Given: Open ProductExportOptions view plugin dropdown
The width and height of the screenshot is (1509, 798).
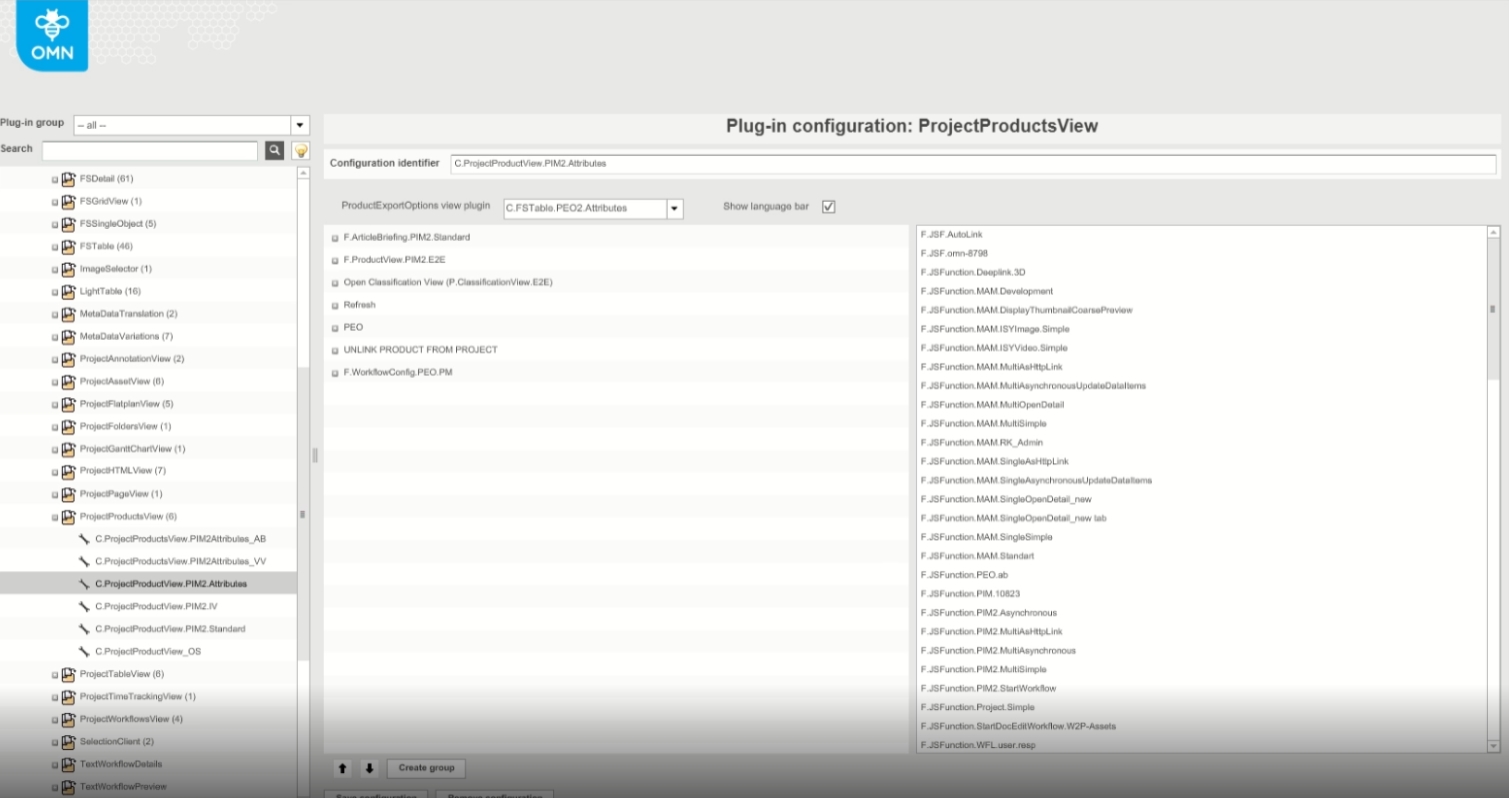Looking at the screenshot, I should (x=675, y=209).
